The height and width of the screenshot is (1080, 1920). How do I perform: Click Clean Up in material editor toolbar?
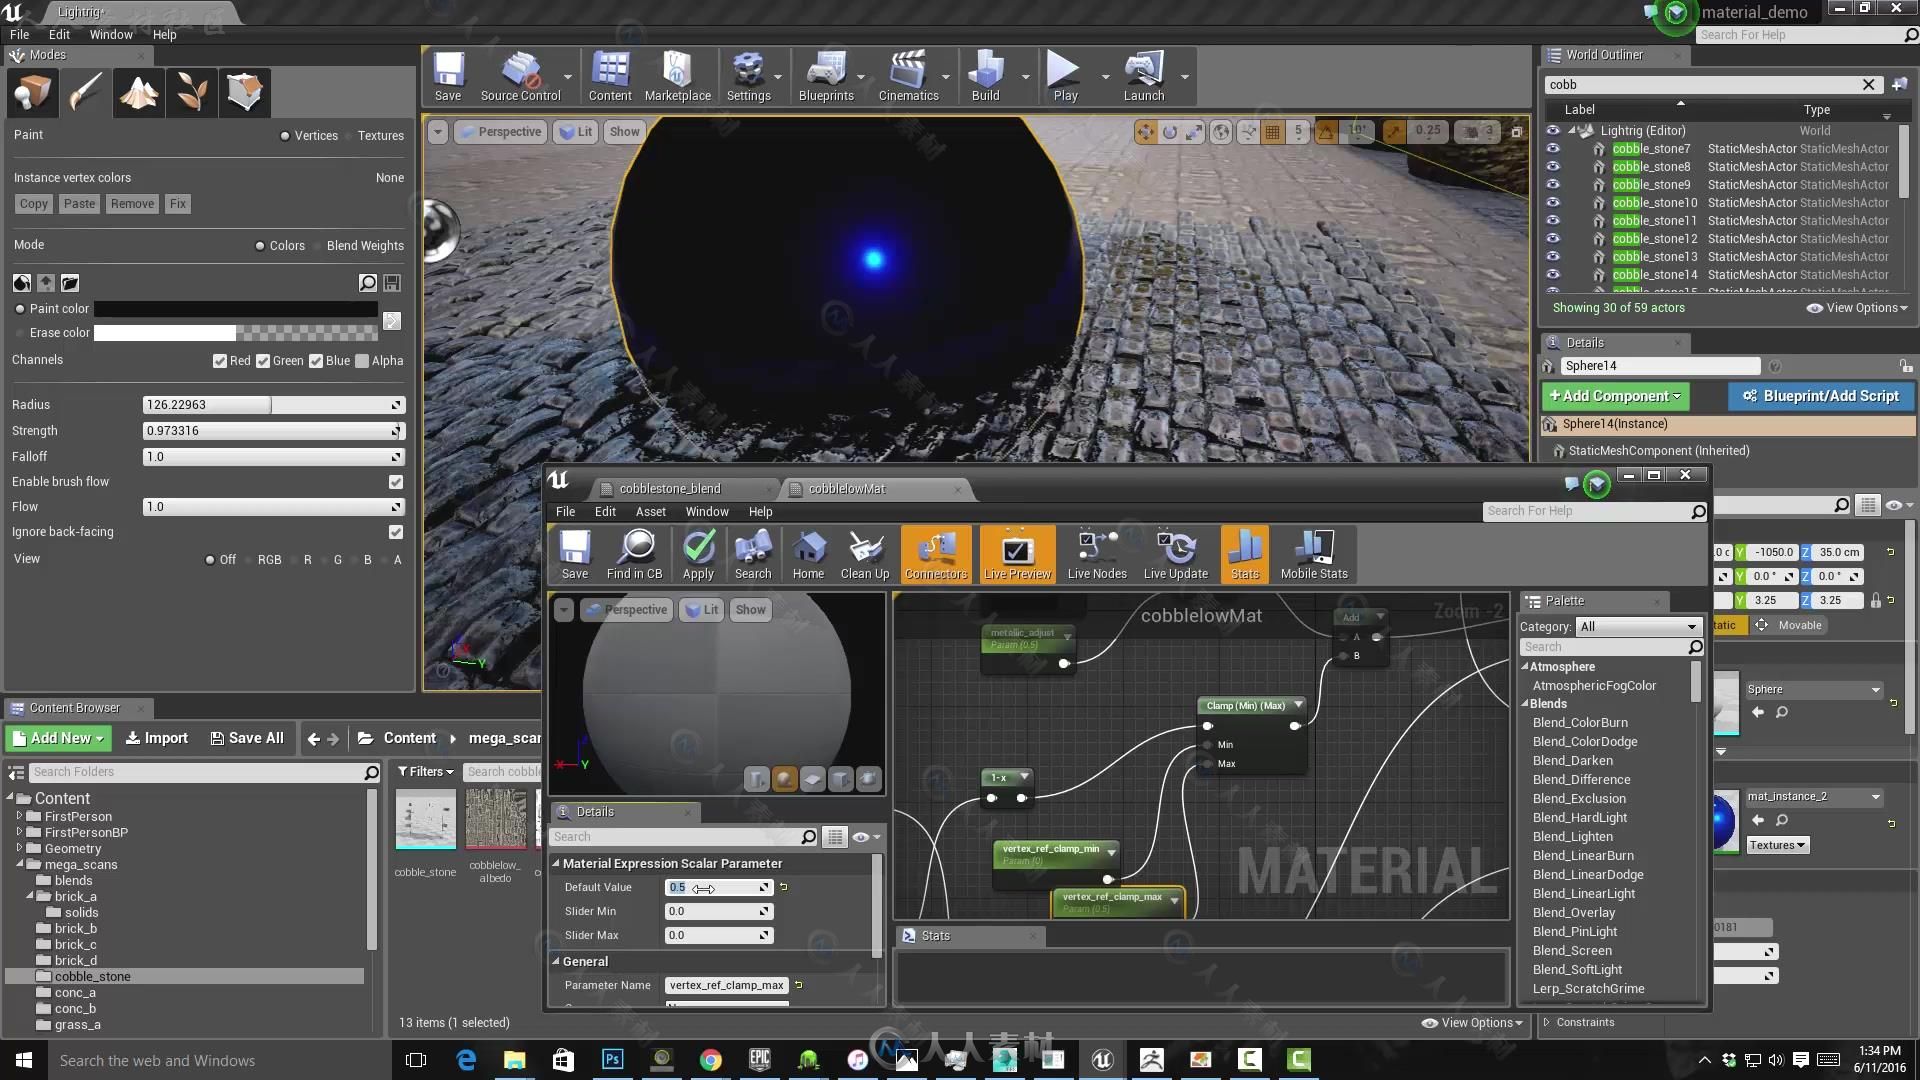[865, 554]
